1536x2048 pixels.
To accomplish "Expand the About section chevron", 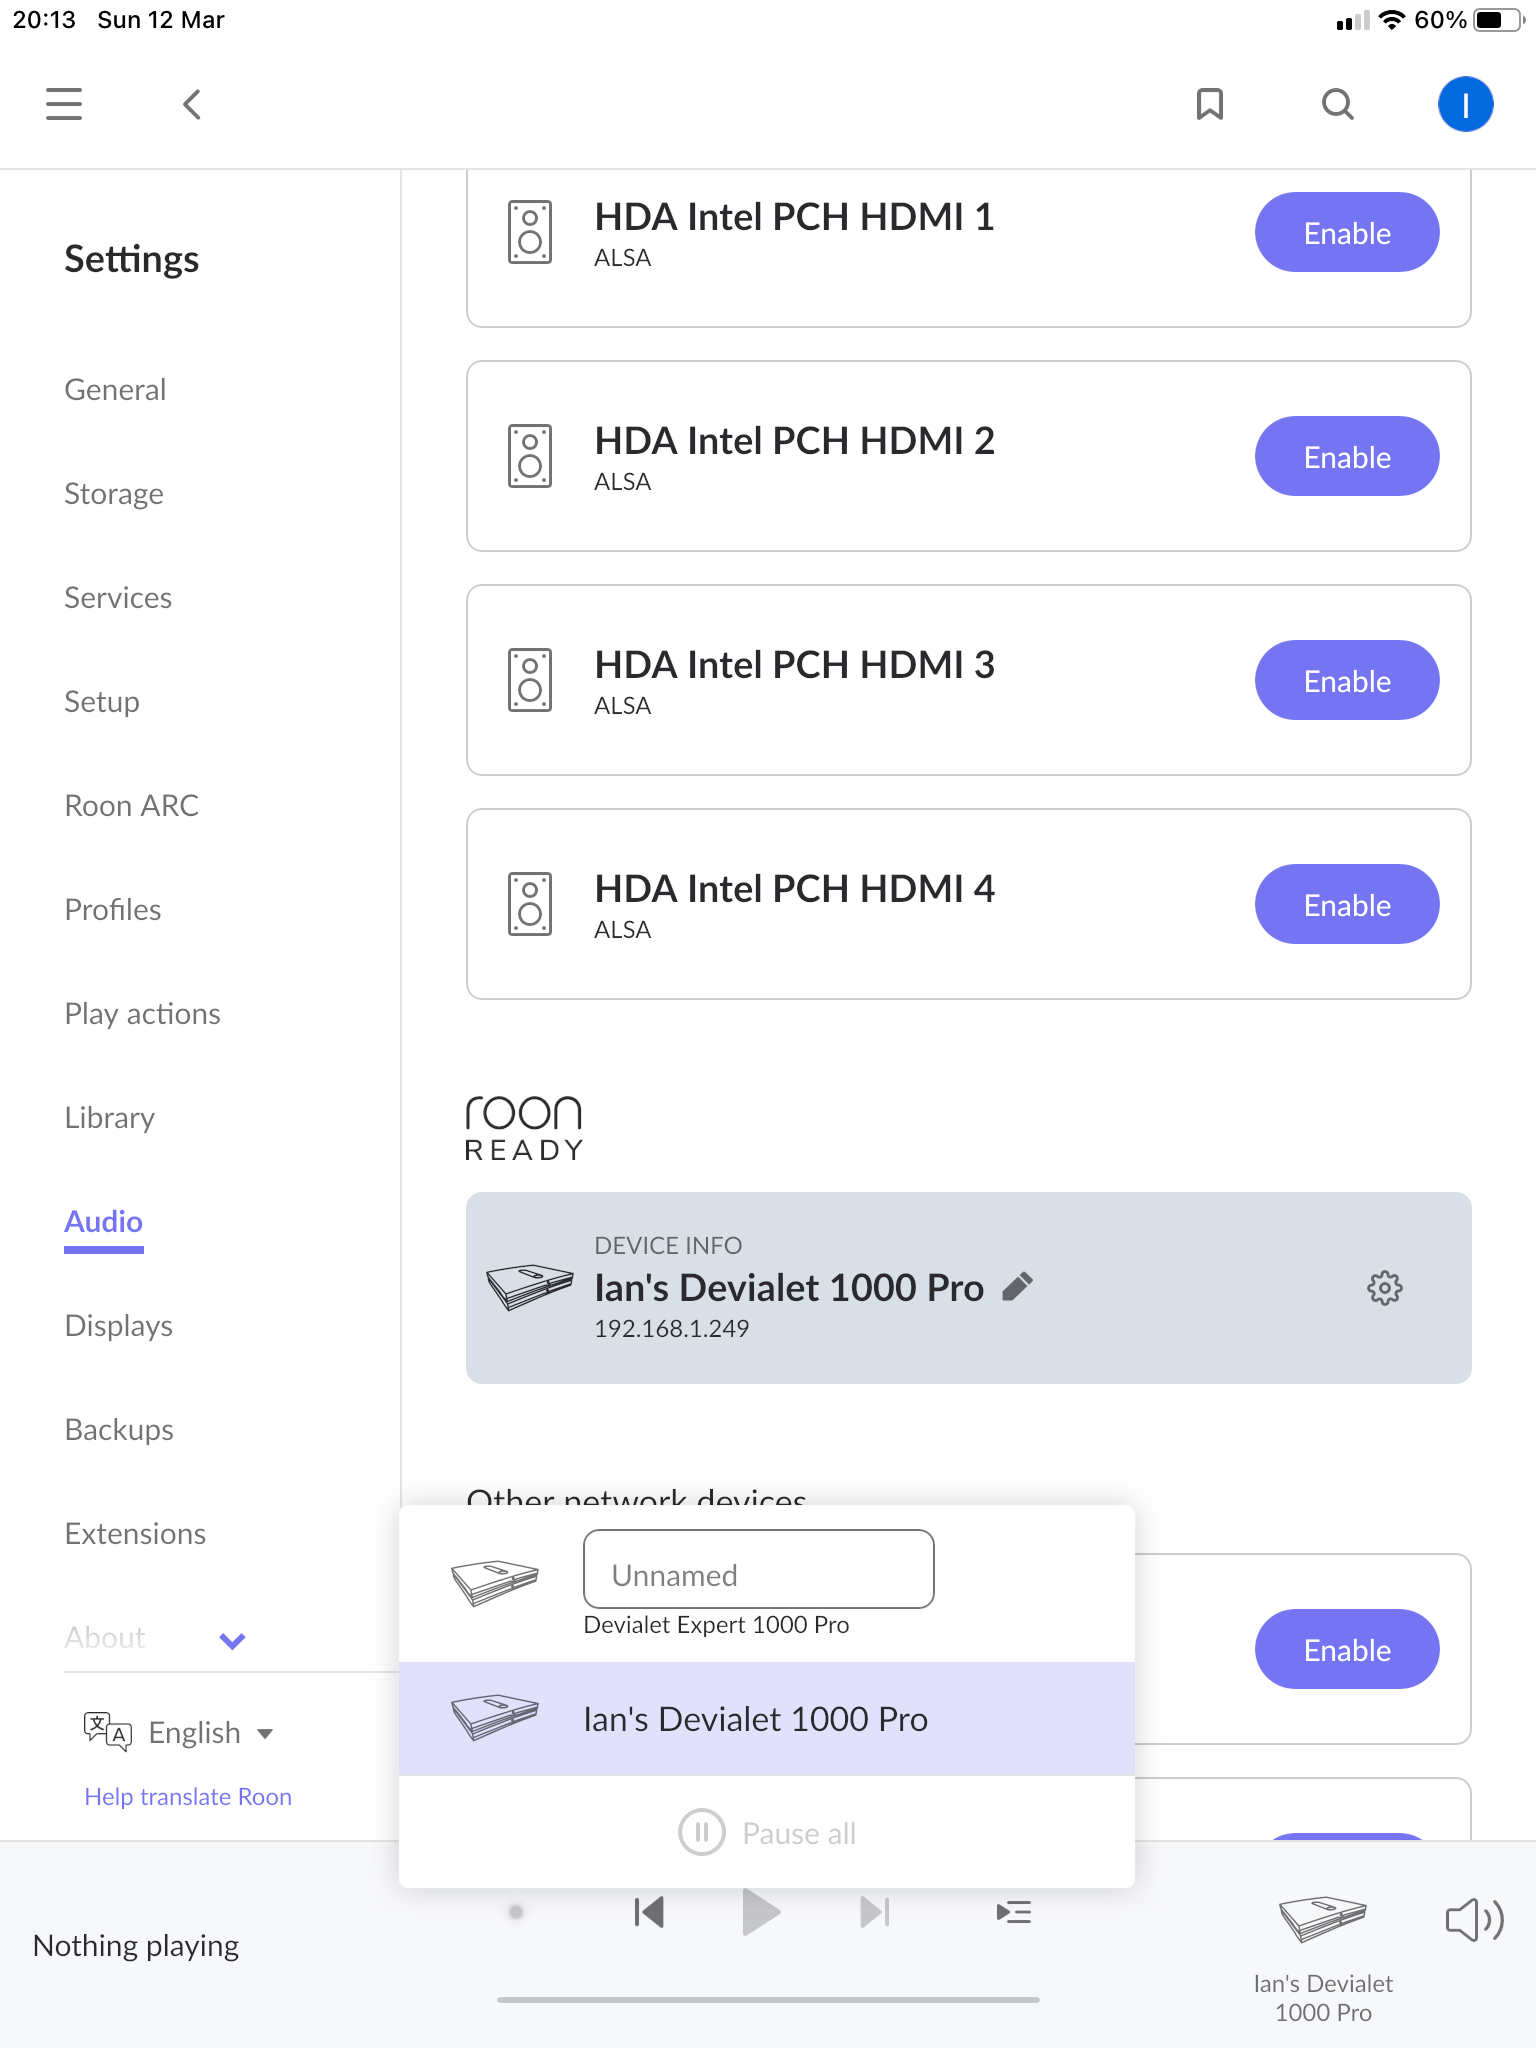I will pyautogui.click(x=232, y=1640).
